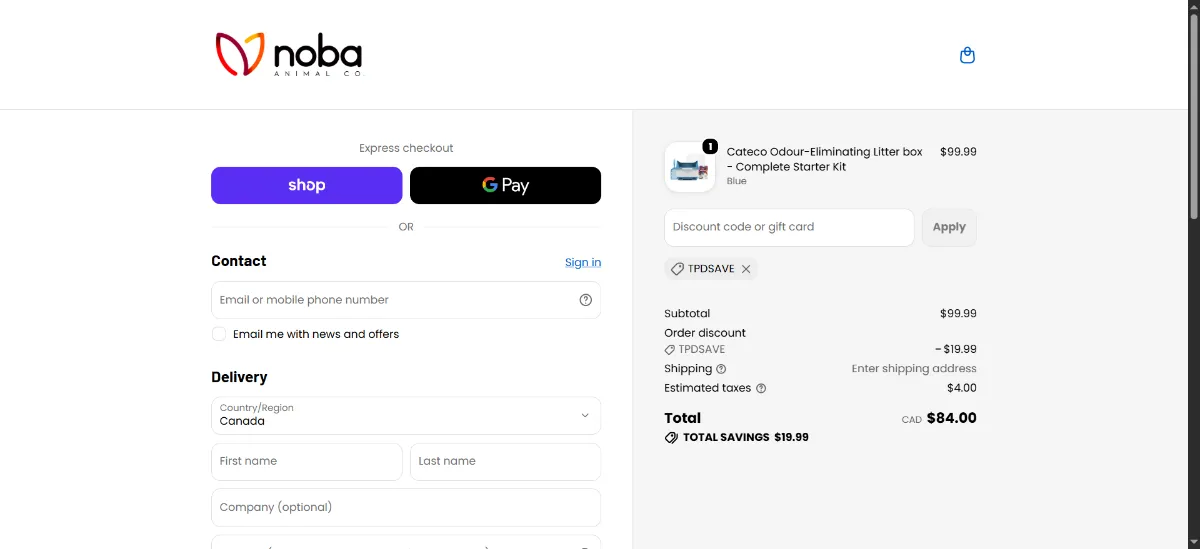Click the Cateco litter box product thumbnail

point(690,167)
